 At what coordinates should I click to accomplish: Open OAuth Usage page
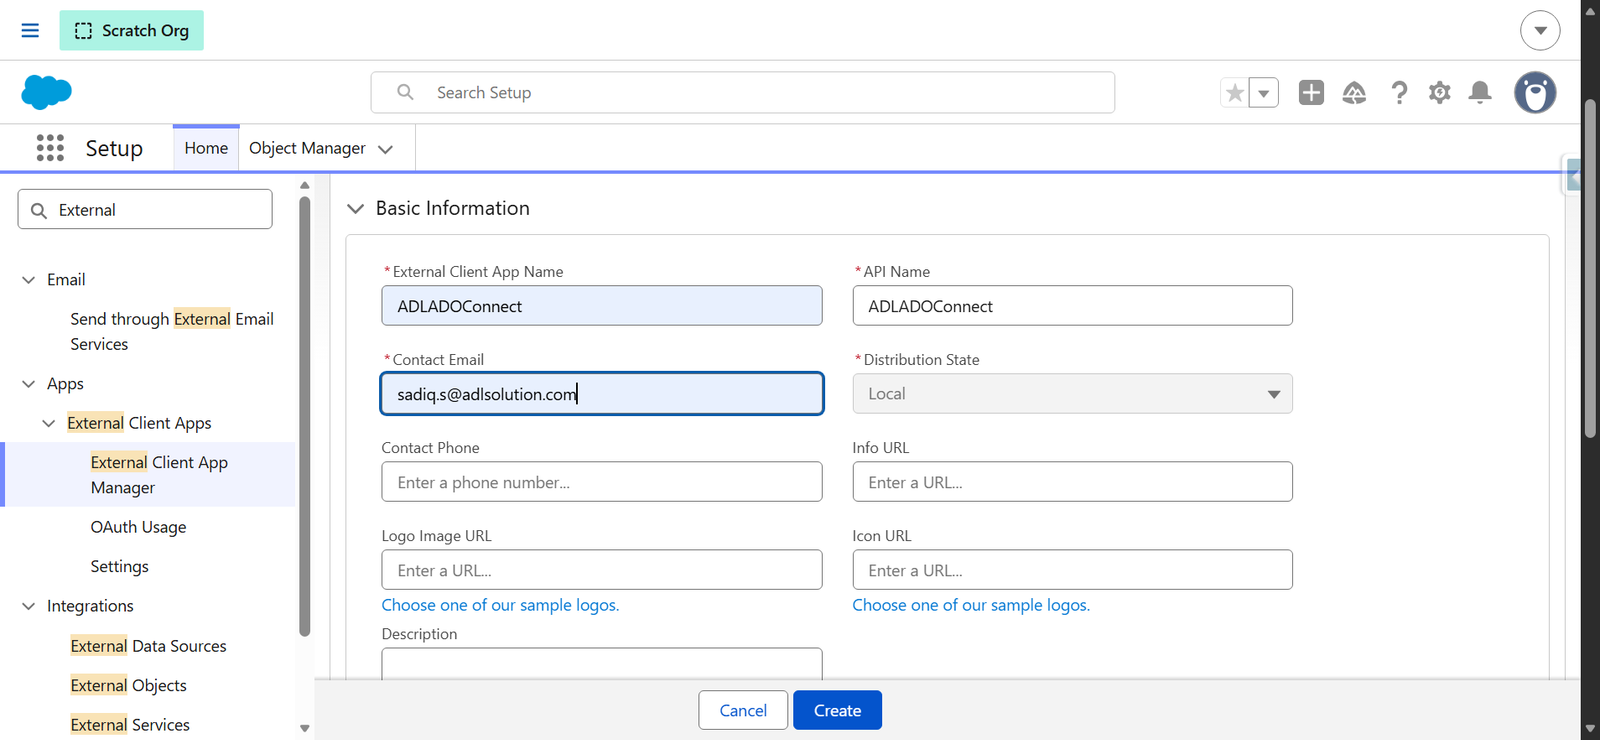(138, 527)
